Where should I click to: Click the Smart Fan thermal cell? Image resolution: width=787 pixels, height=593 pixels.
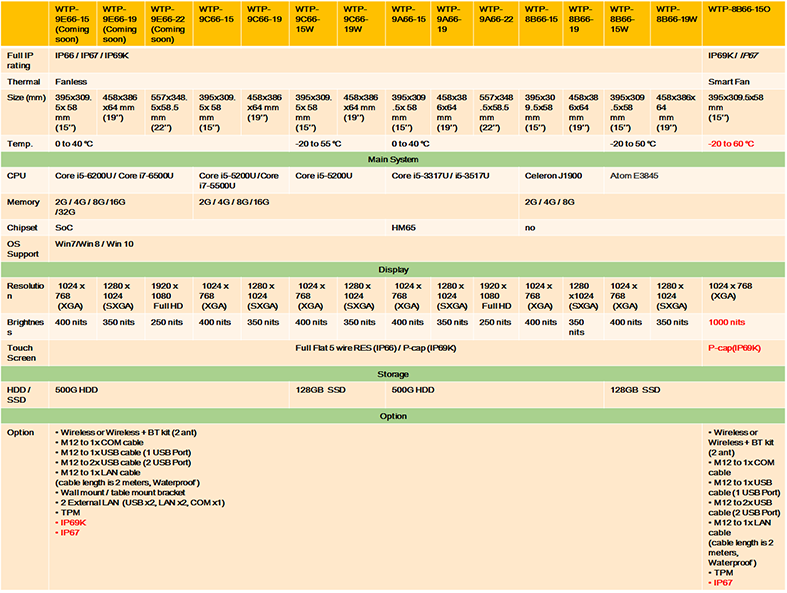pos(729,81)
